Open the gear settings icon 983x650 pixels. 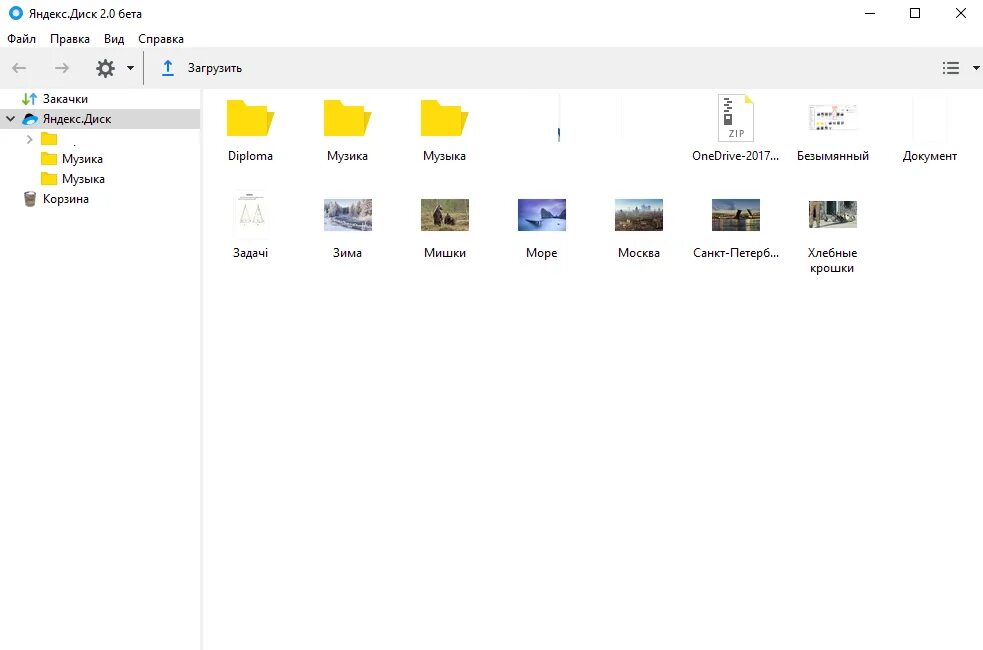click(105, 68)
